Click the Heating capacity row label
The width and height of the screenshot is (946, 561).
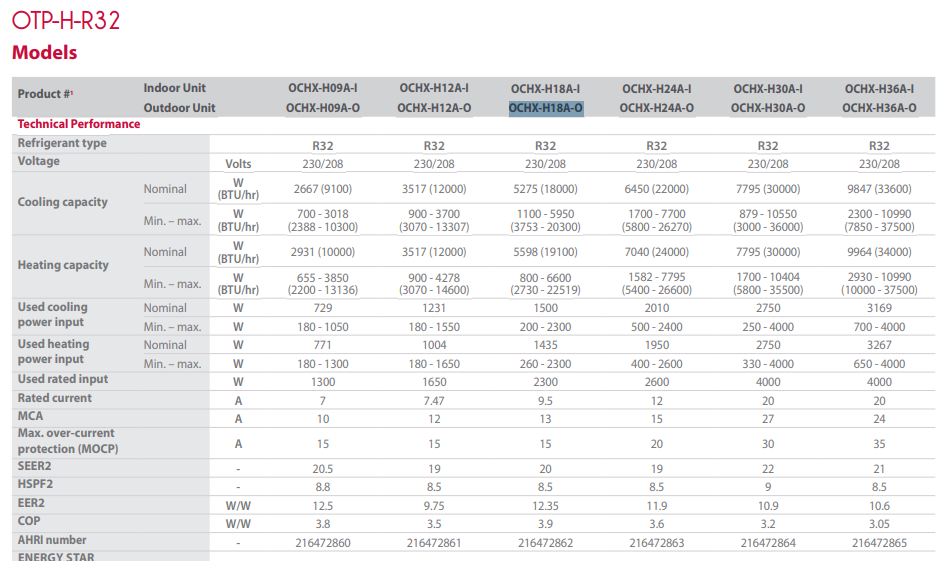pos(63,265)
